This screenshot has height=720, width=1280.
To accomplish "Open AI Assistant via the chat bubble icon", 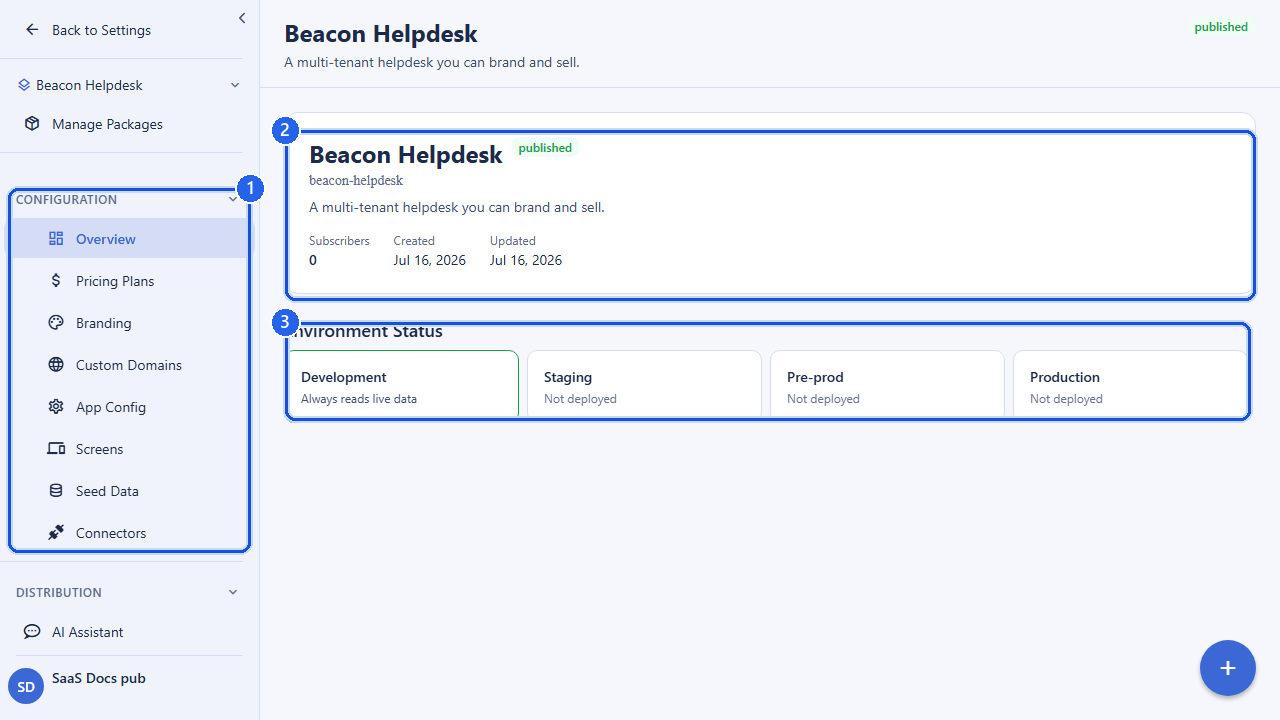I will tap(32, 632).
